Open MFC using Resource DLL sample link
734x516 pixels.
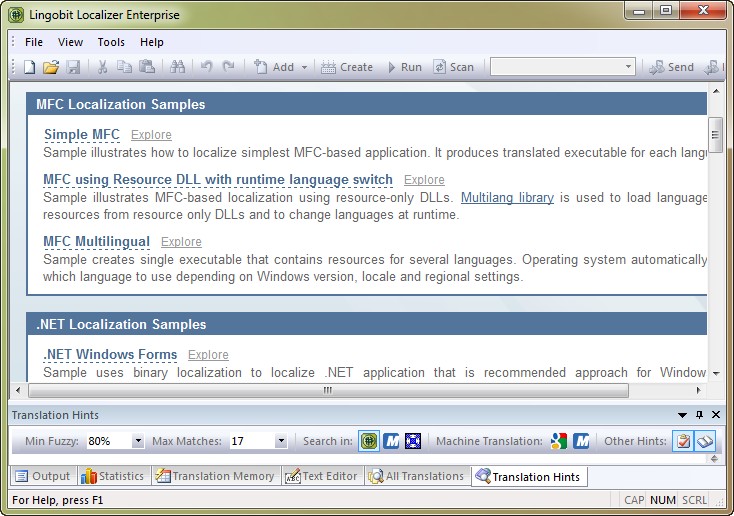point(218,179)
